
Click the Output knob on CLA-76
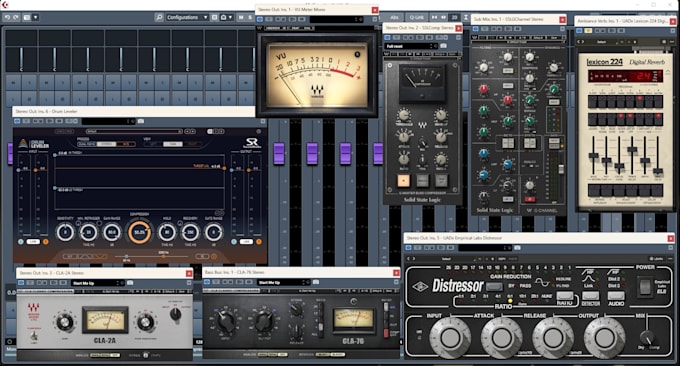point(264,321)
